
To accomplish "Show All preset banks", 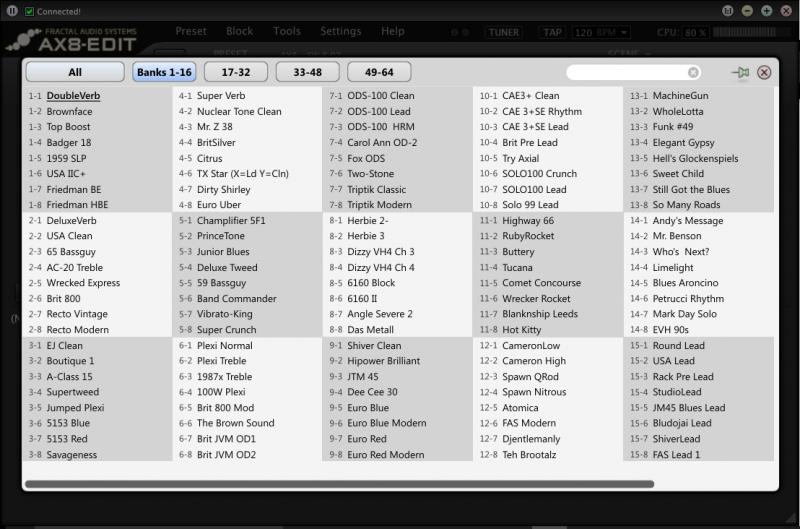I will tap(75, 72).
